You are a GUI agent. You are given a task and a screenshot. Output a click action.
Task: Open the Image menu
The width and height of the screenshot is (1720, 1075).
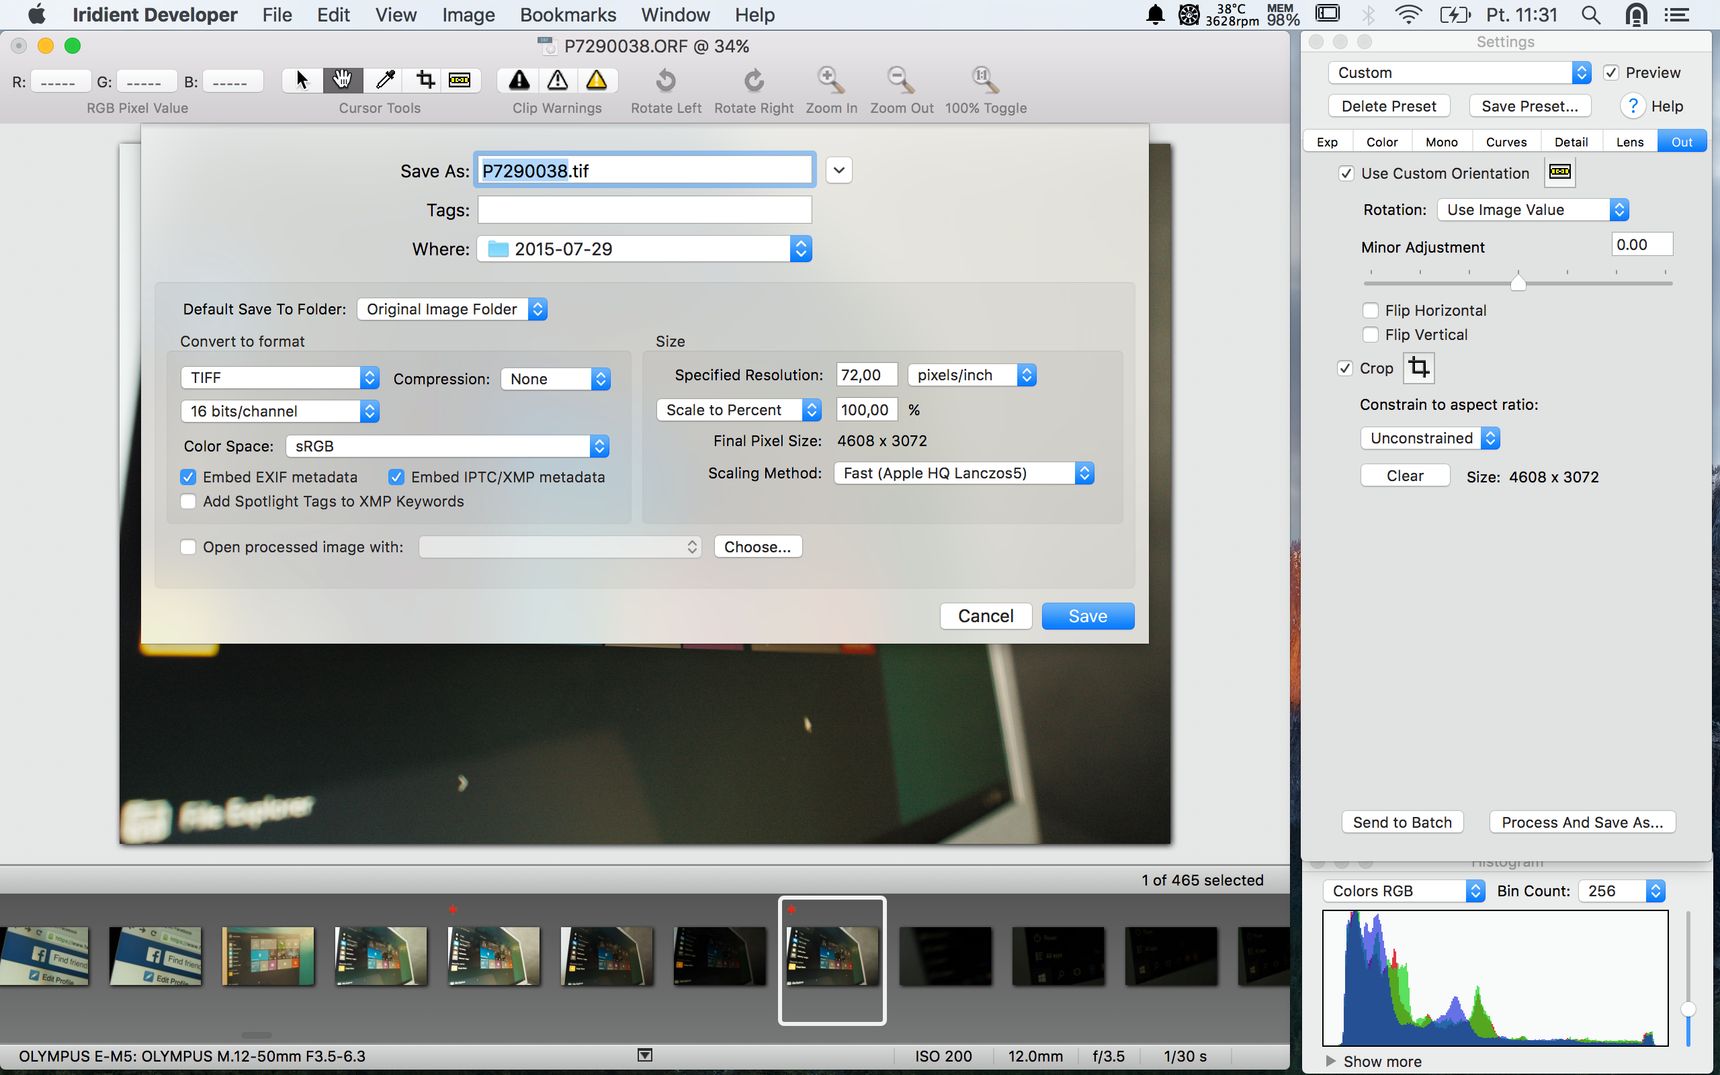pyautogui.click(x=468, y=15)
